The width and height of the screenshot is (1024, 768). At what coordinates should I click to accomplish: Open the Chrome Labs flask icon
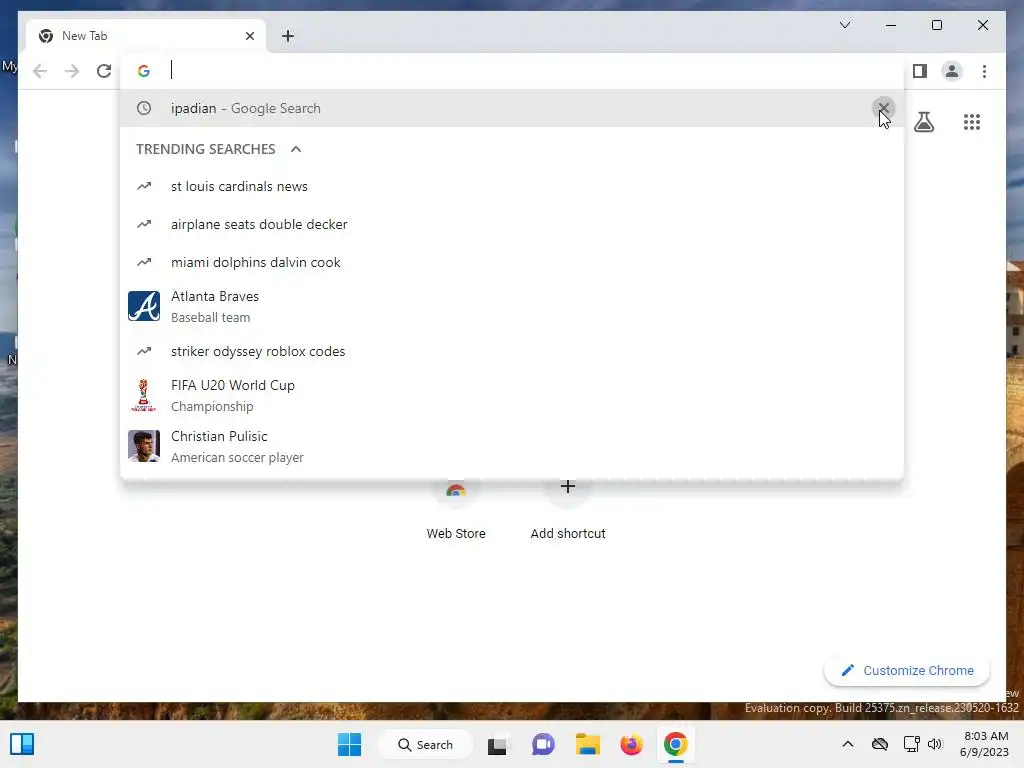(923, 122)
